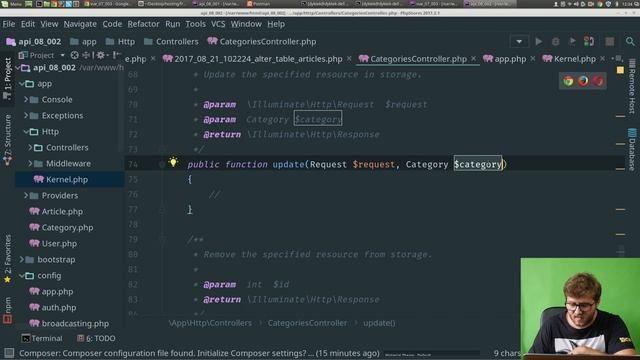Open the View menu
The width and height of the screenshot is (640, 360).
coord(49,24)
